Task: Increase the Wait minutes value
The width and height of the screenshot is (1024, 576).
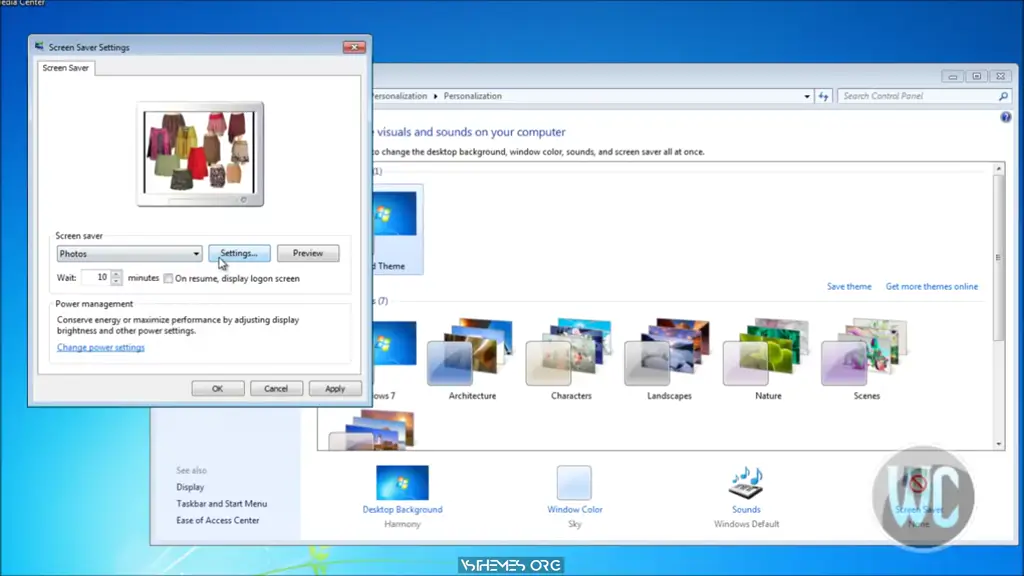Action: click(117, 273)
